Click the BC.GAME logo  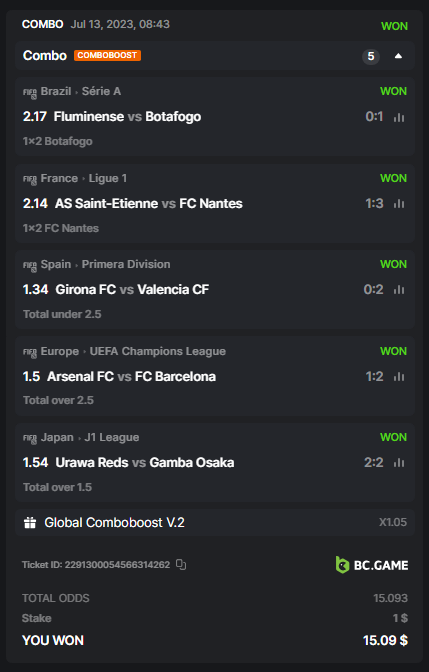(x=372, y=565)
